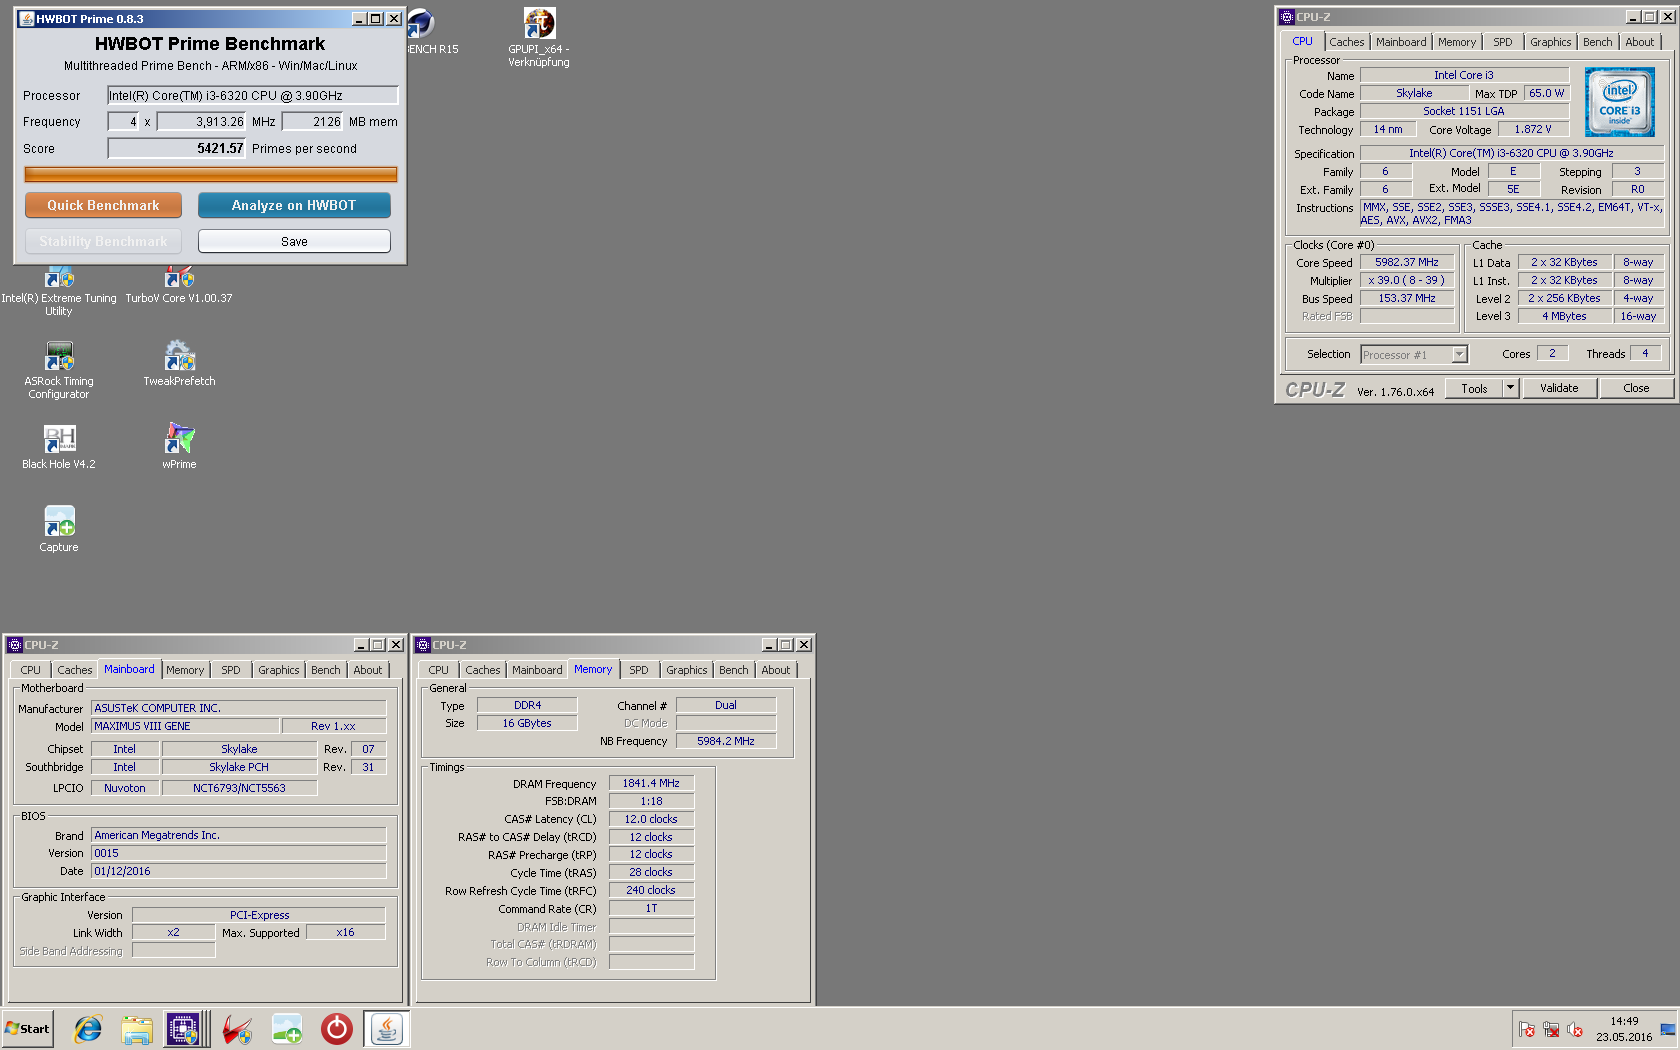
Task: Open Graphics tab in Memory CPU-Z window
Action: [686, 670]
